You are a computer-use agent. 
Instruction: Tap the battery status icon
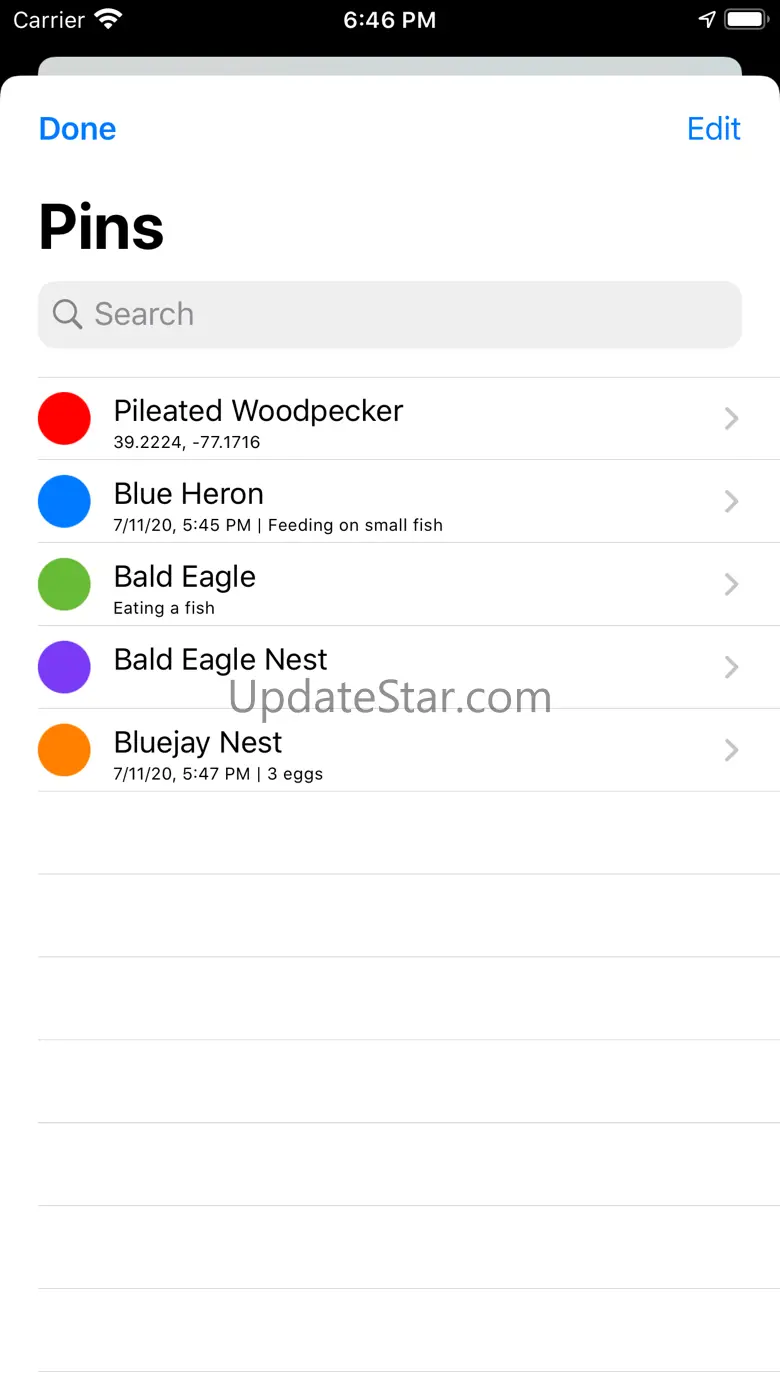click(745, 20)
